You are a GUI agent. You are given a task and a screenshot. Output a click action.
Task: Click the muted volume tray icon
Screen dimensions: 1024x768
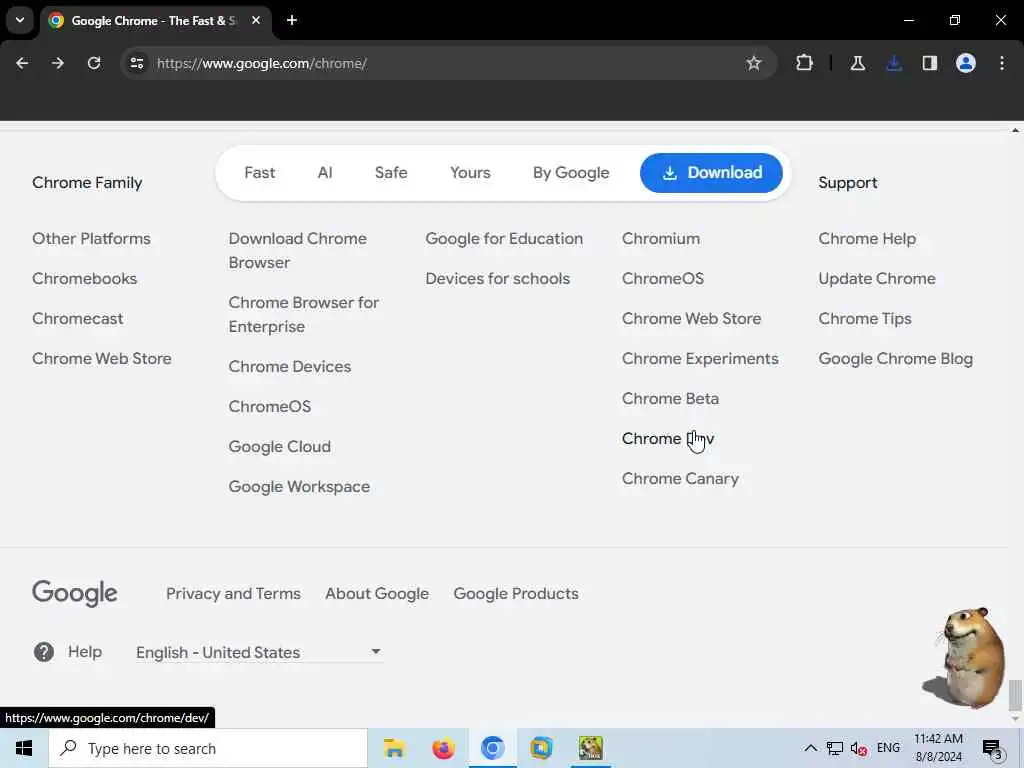click(859, 749)
